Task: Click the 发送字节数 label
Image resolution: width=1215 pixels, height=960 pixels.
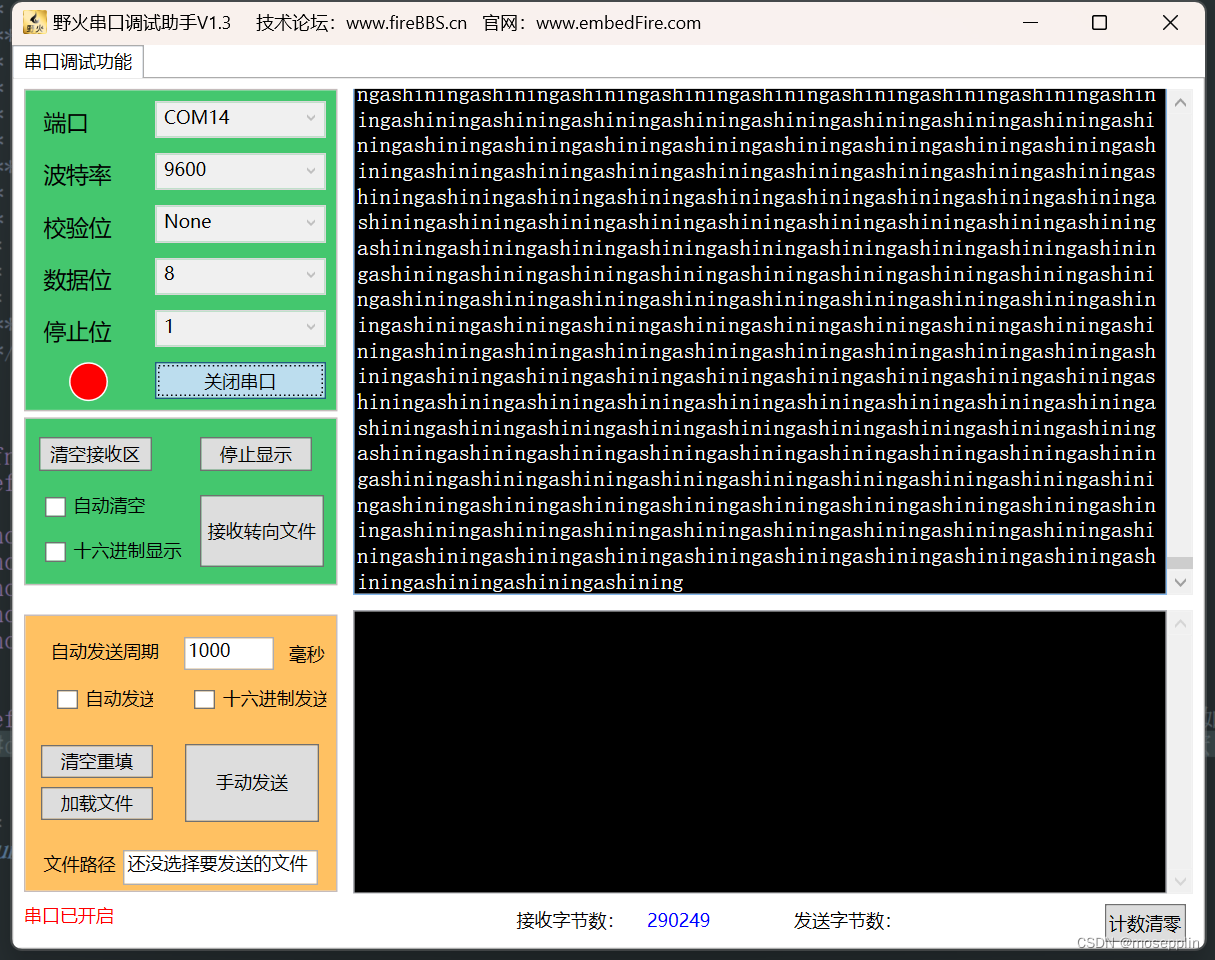Action: click(843, 921)
